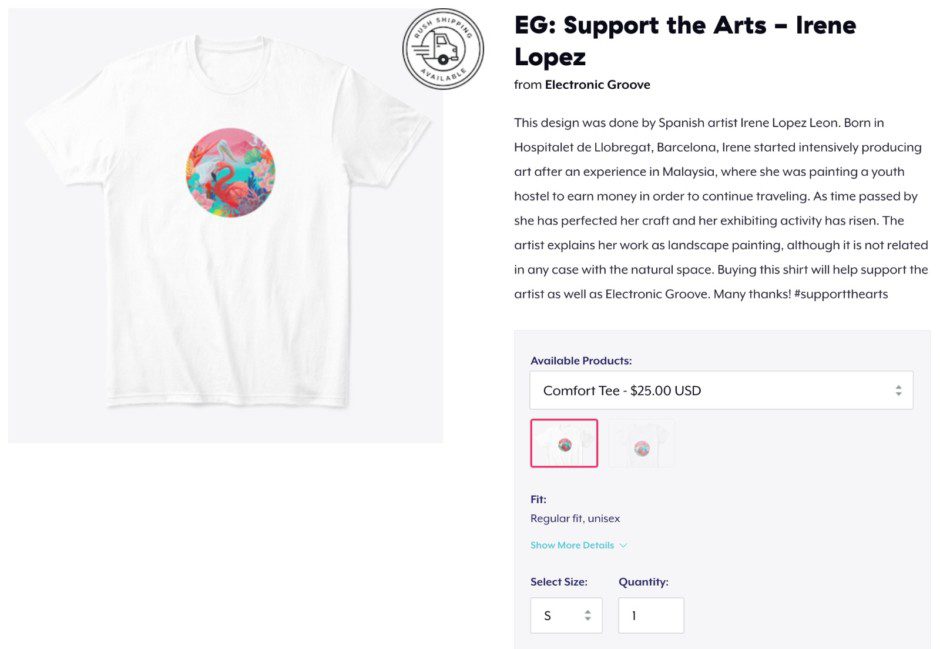Click the Fit heading
Viewport: 940px width, 649px height.
(x=538, y=499)
